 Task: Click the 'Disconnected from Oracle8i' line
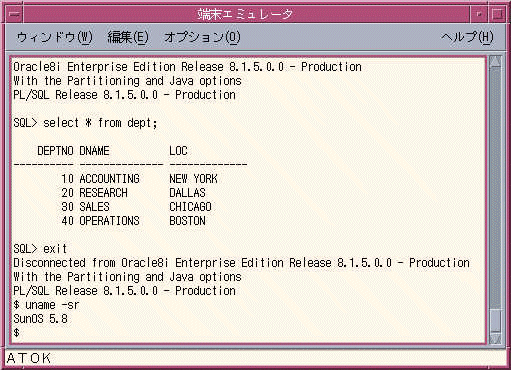click(241, 263)
